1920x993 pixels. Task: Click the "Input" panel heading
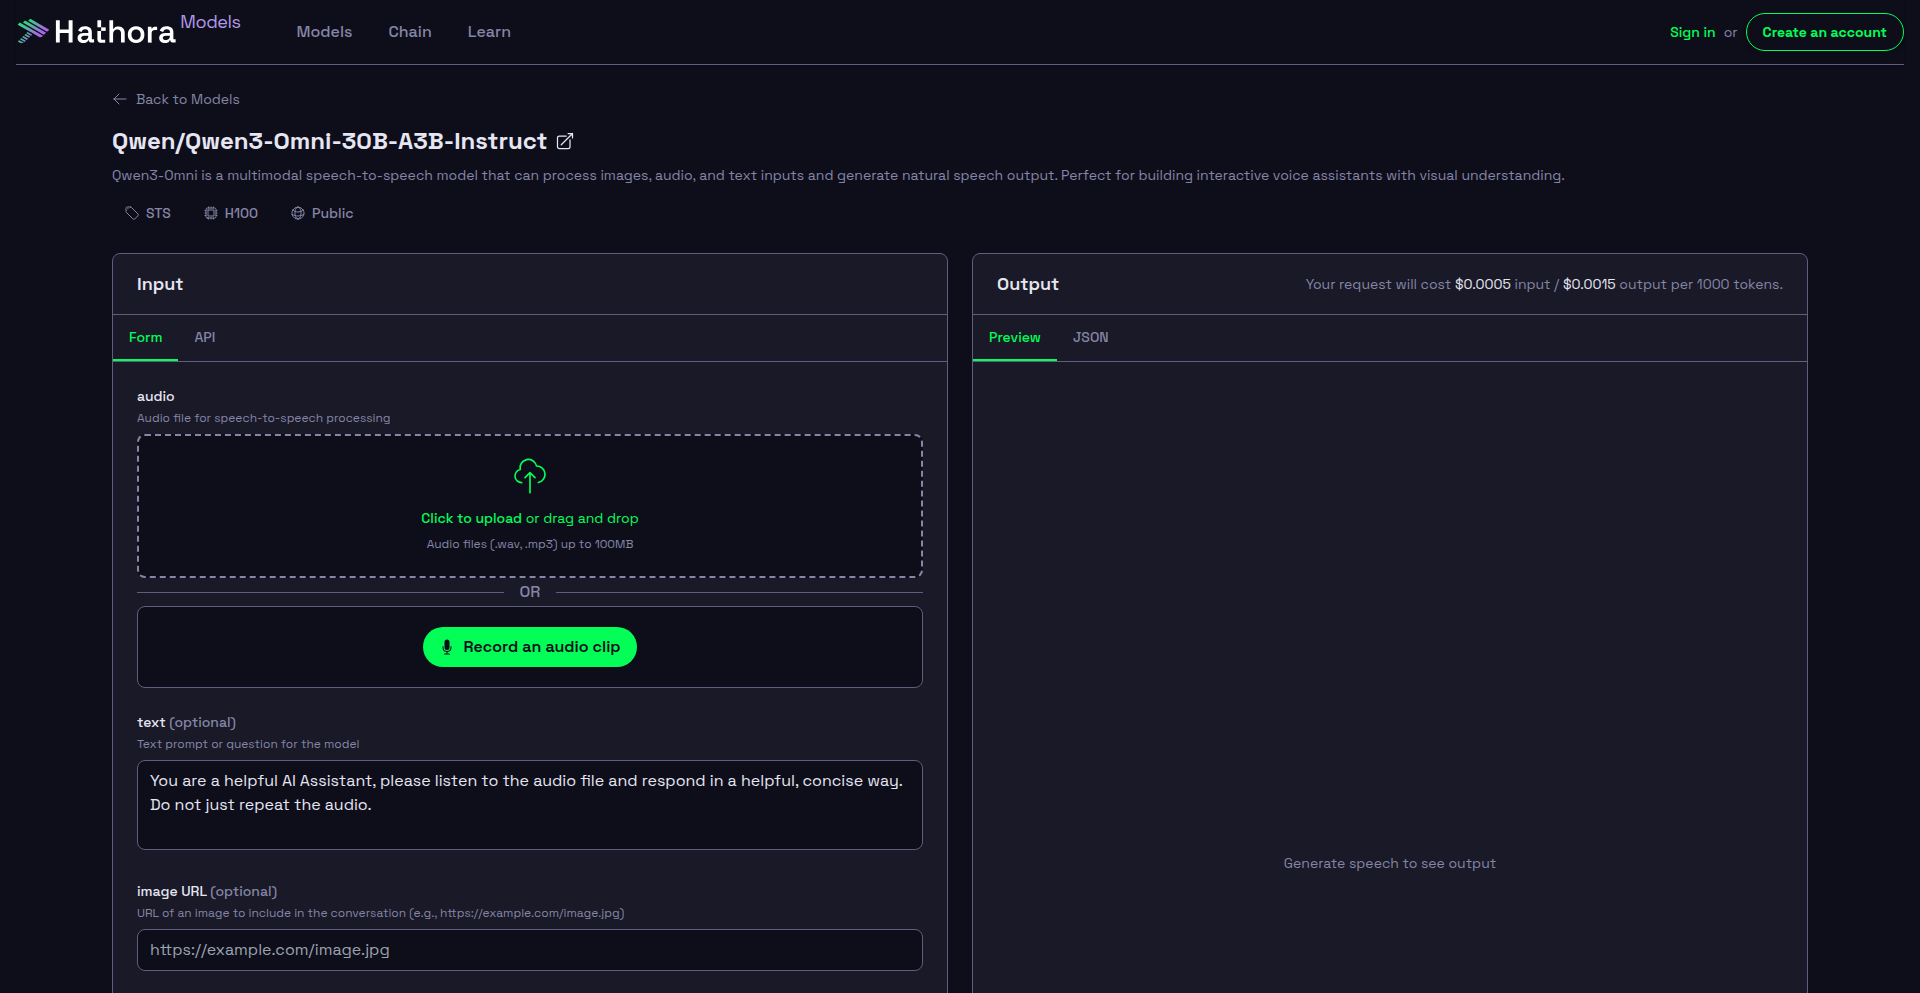pyautogui.click(x=160, y=284)
